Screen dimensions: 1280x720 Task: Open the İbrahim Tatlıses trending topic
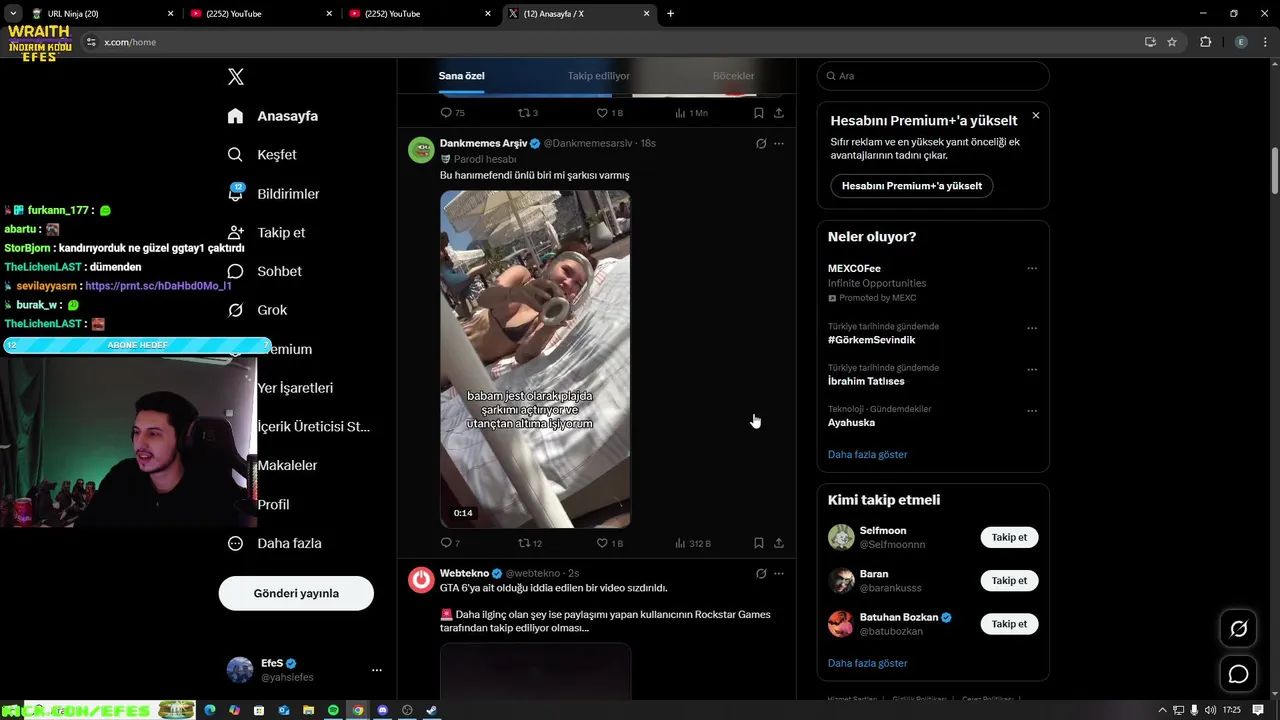(866, 381)
